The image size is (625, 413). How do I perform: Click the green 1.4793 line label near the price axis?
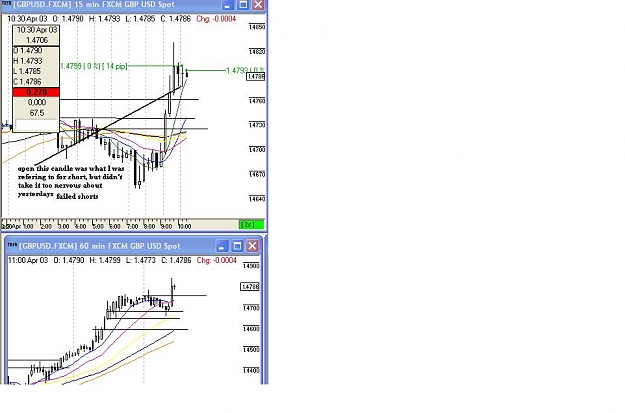245,71
